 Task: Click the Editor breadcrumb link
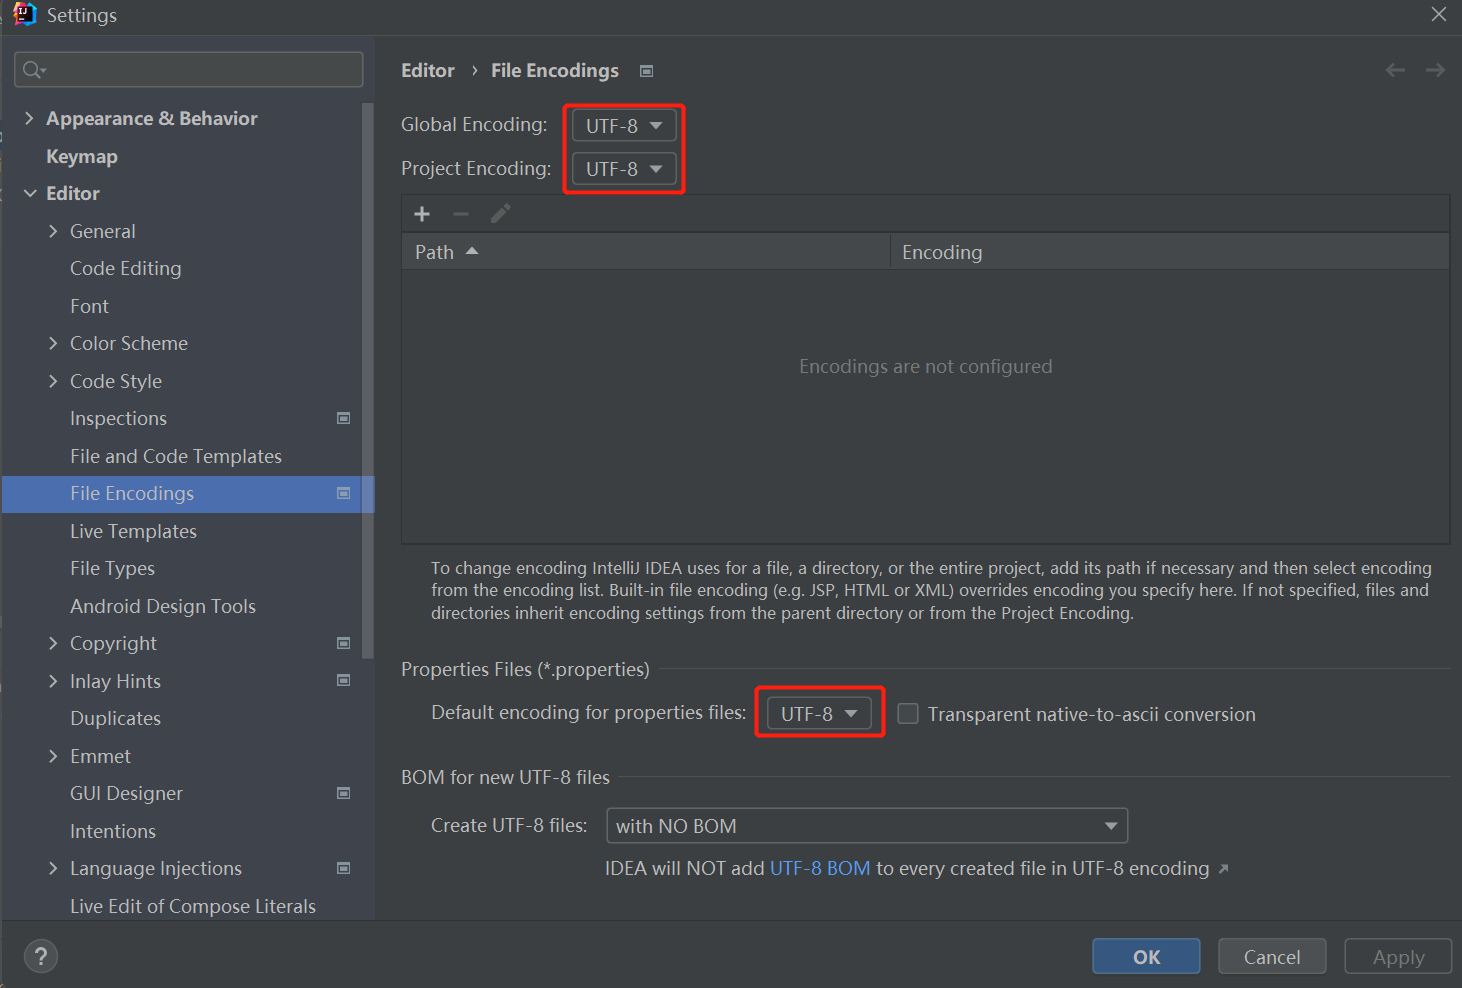pyautogui.click(x=428, y=70)
